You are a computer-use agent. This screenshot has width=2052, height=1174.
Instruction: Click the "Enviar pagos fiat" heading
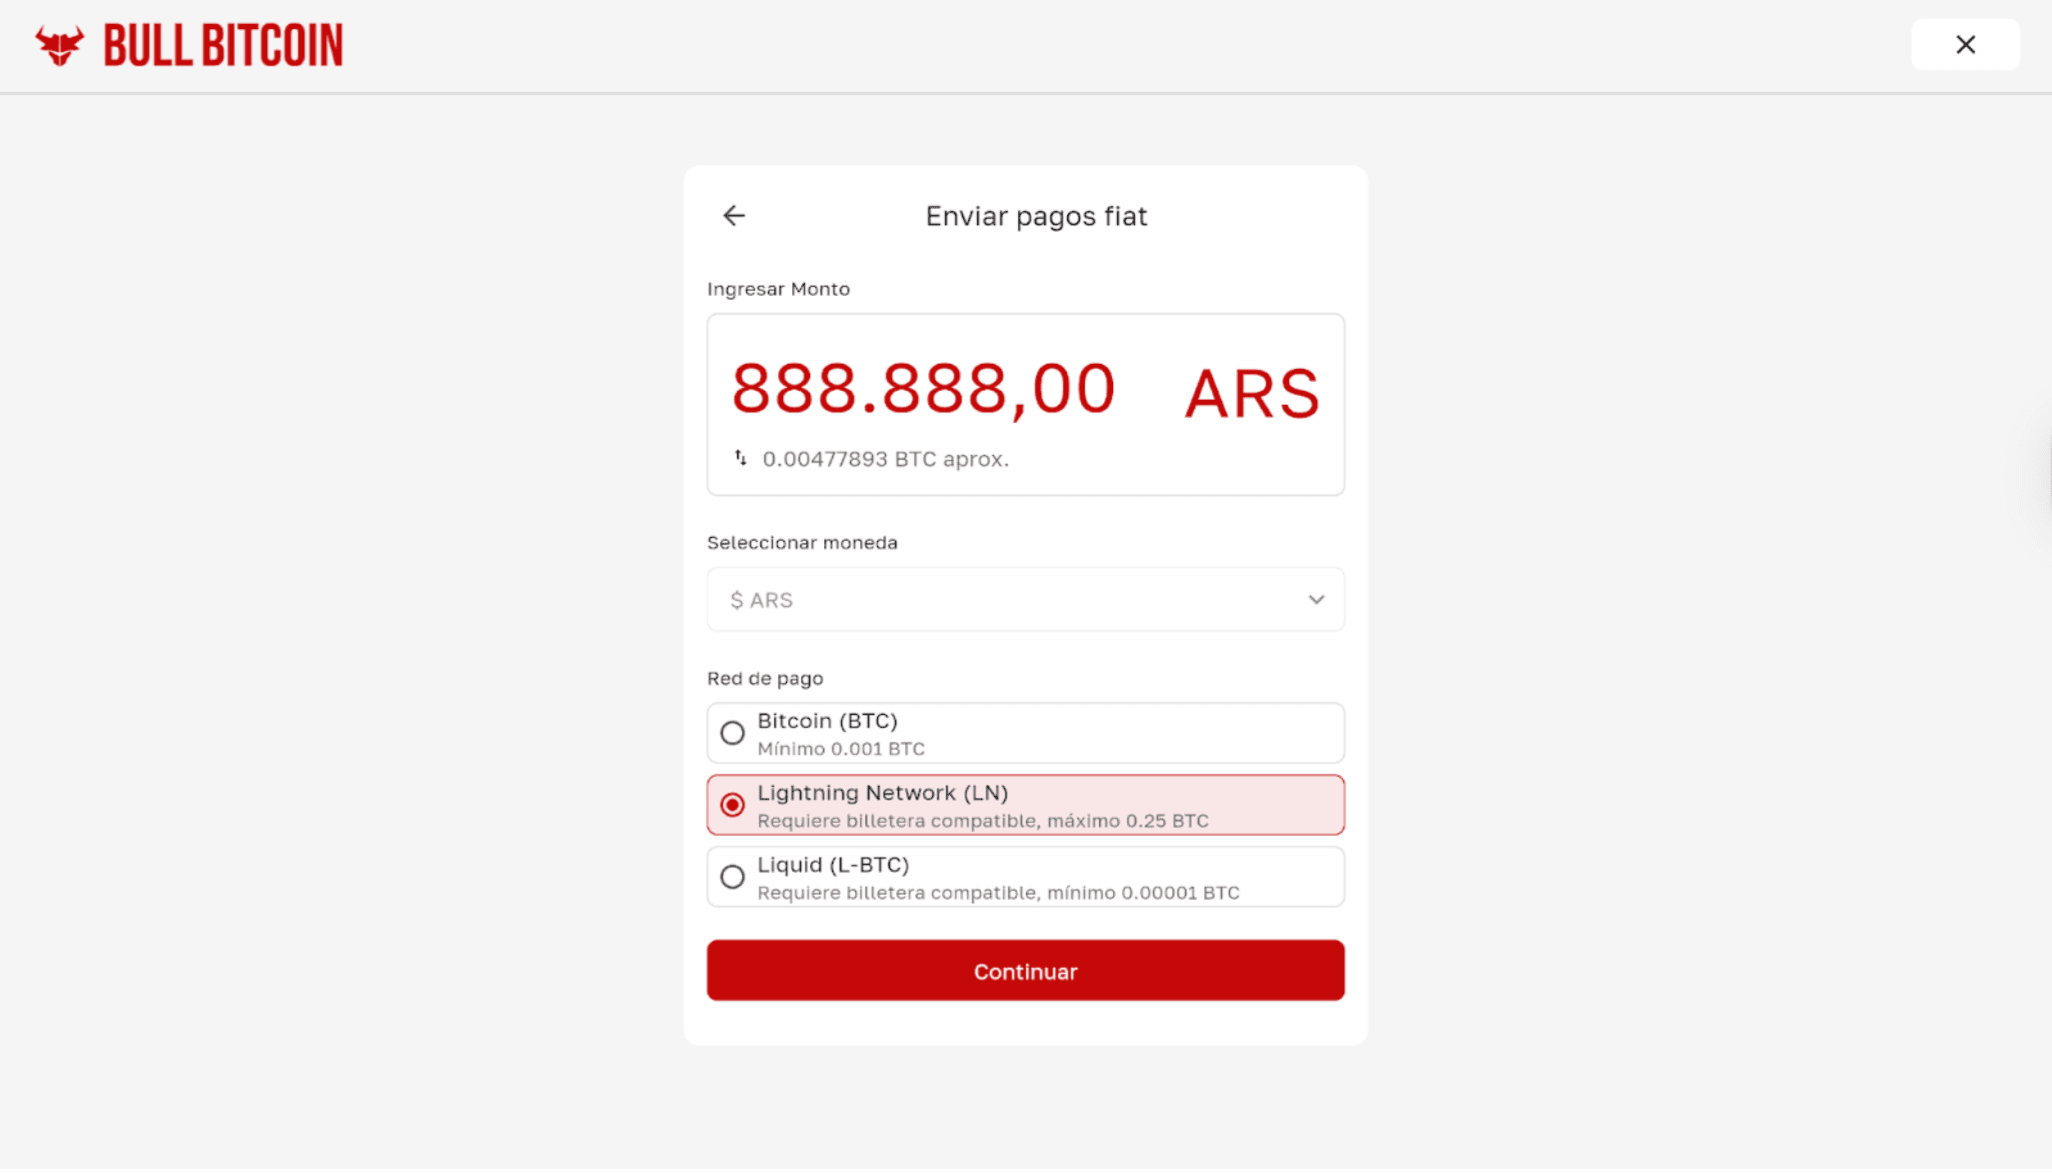pos(1035,217)
